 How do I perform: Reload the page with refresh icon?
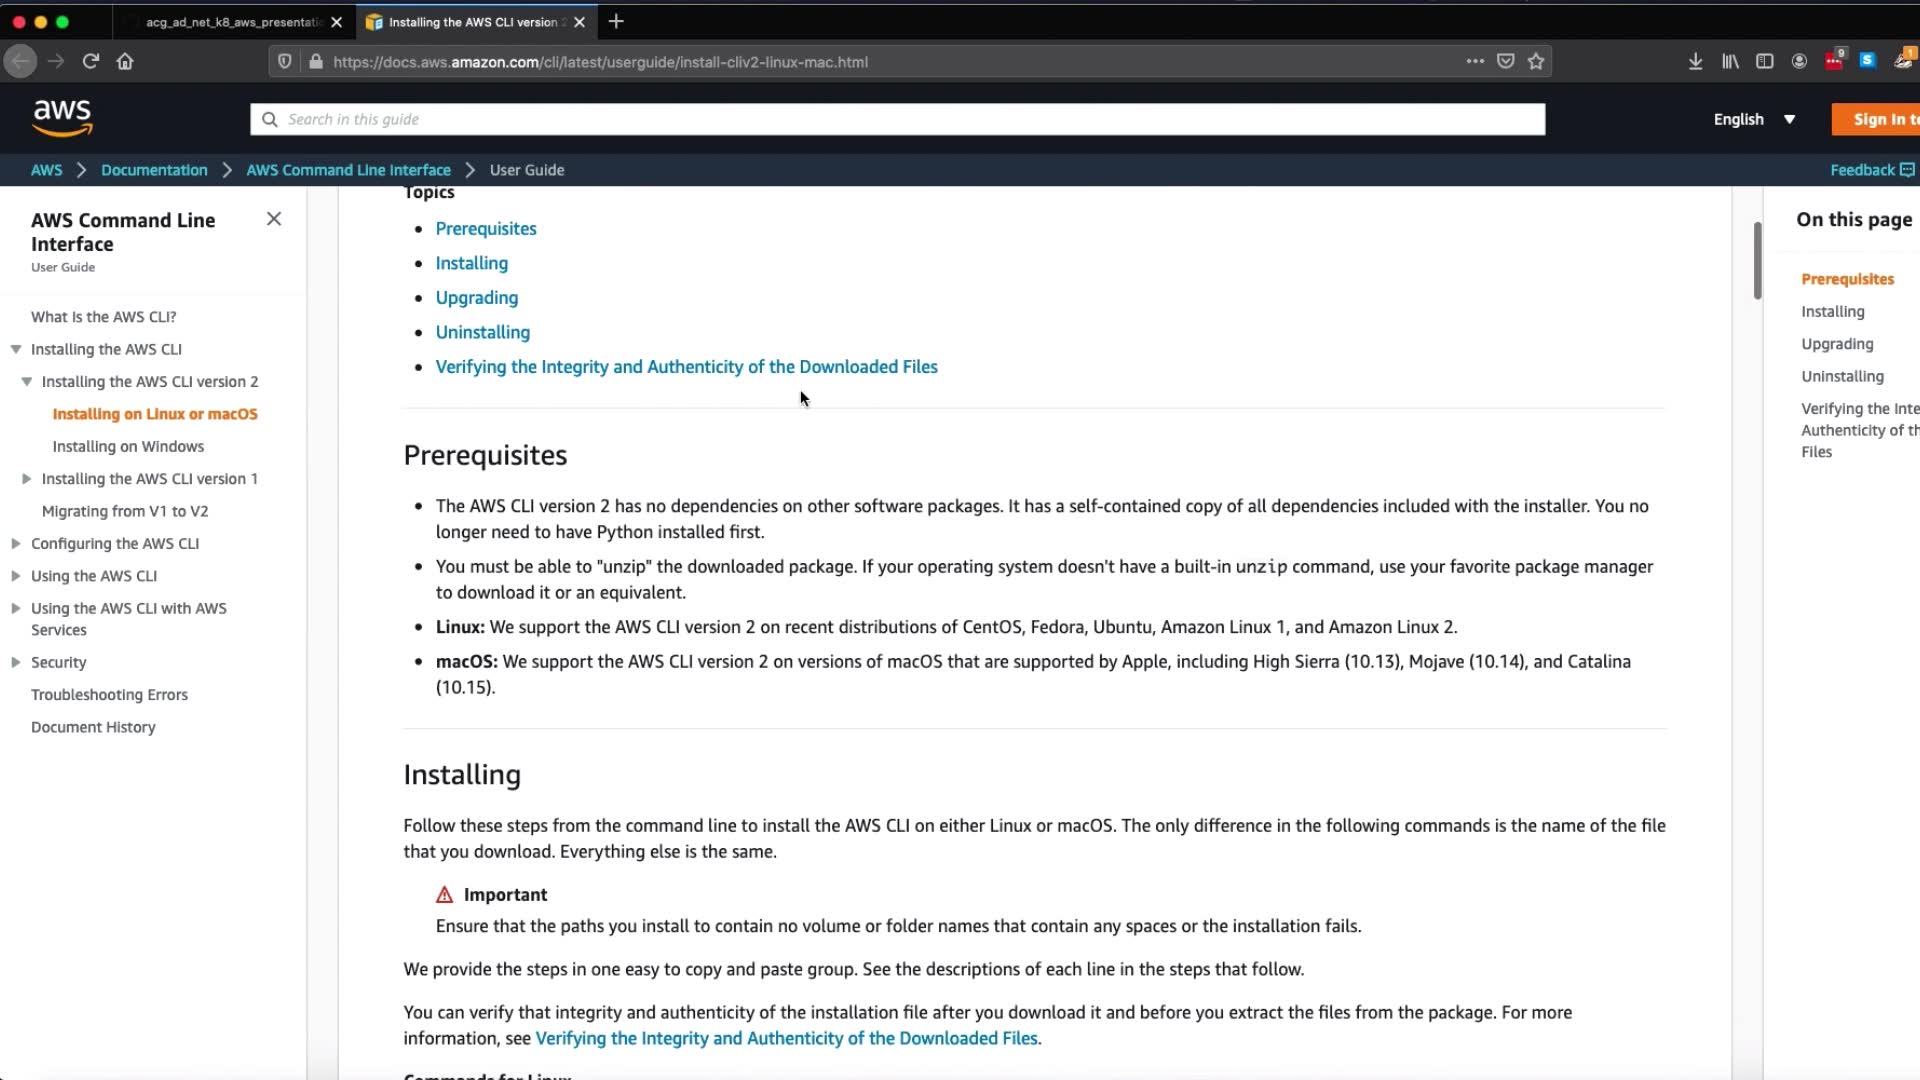click(91, 61)
